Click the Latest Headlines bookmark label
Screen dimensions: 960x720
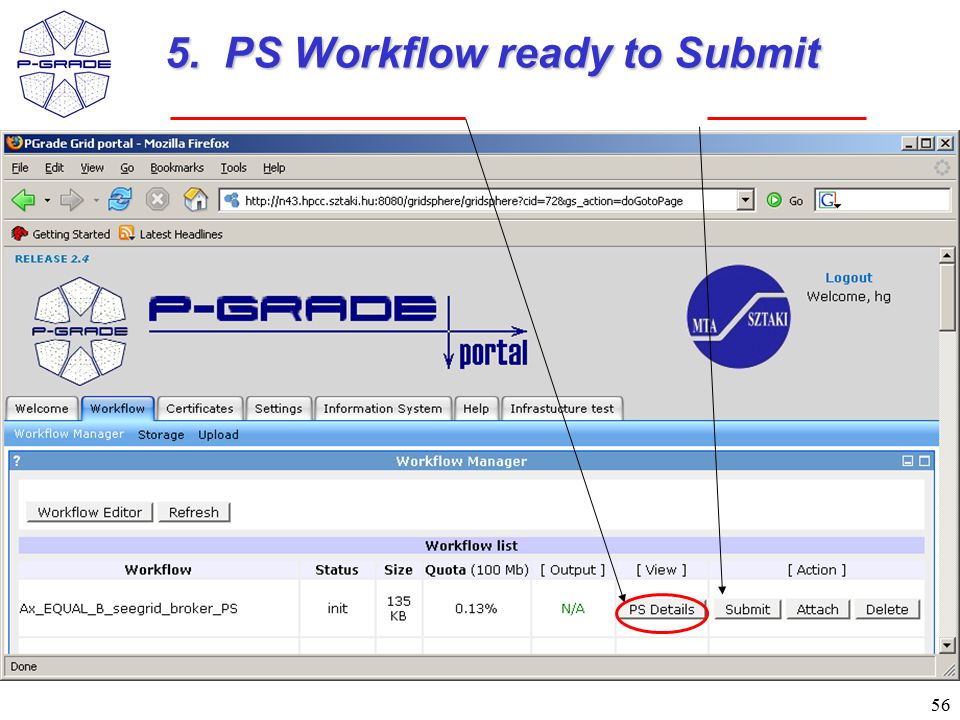tap(181, 234)
